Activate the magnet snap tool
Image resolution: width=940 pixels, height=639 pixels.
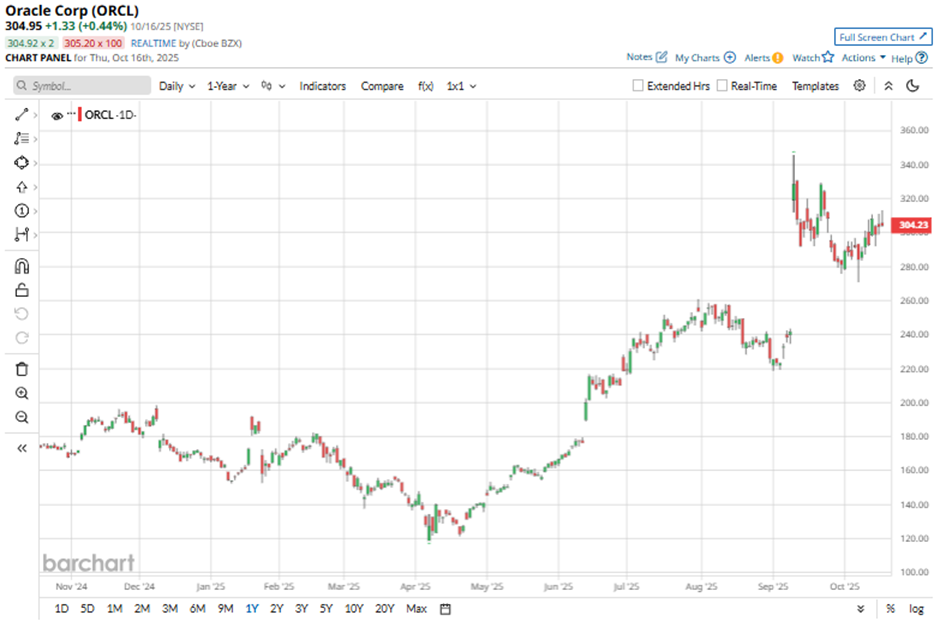[21, 266]
